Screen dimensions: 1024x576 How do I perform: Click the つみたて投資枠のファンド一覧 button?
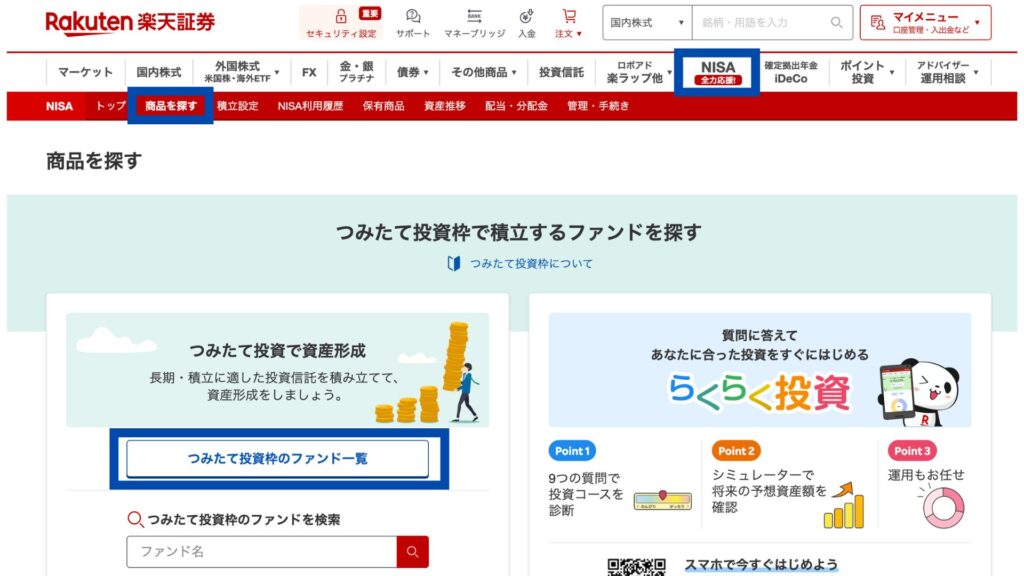click(x=278, y=458)
